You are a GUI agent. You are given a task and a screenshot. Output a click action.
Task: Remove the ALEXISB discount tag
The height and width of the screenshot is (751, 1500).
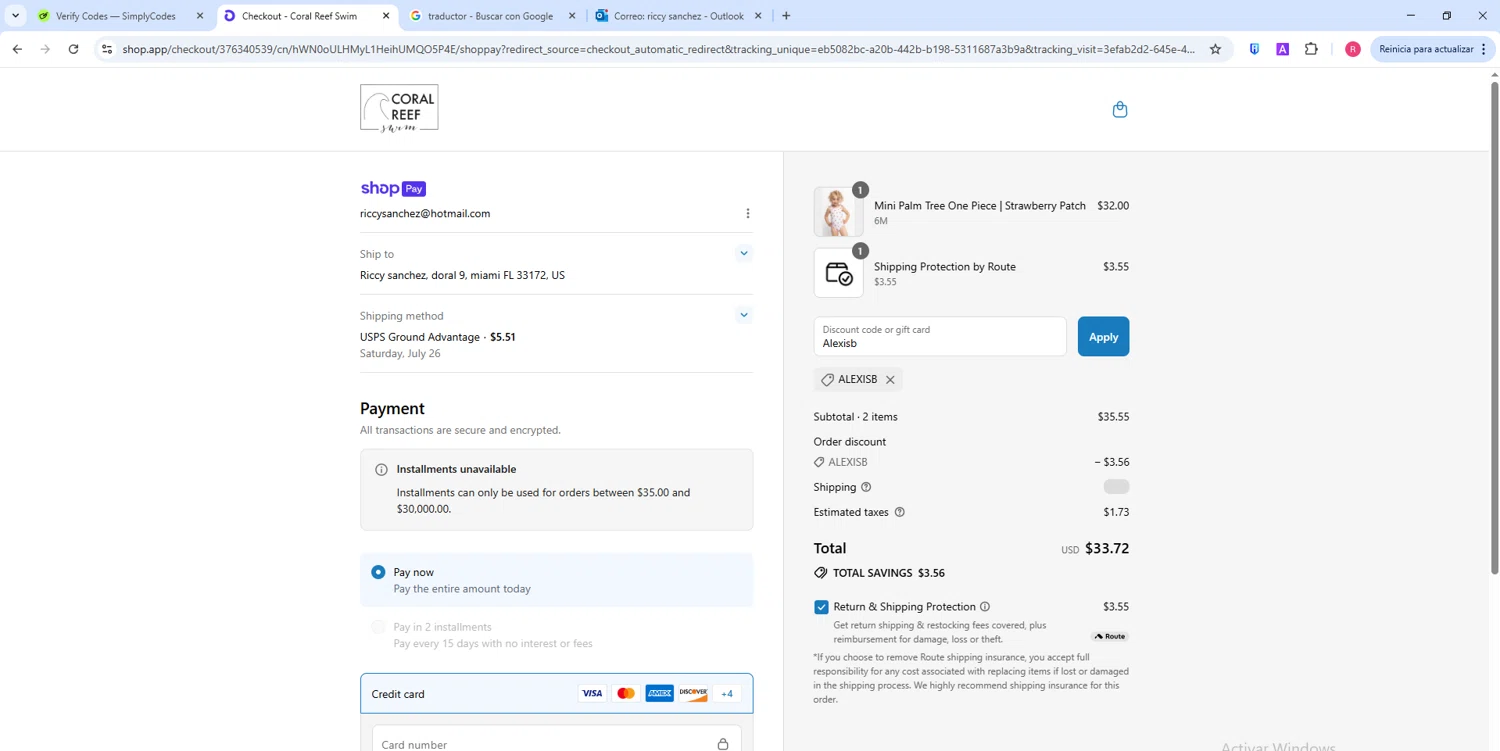890,380
